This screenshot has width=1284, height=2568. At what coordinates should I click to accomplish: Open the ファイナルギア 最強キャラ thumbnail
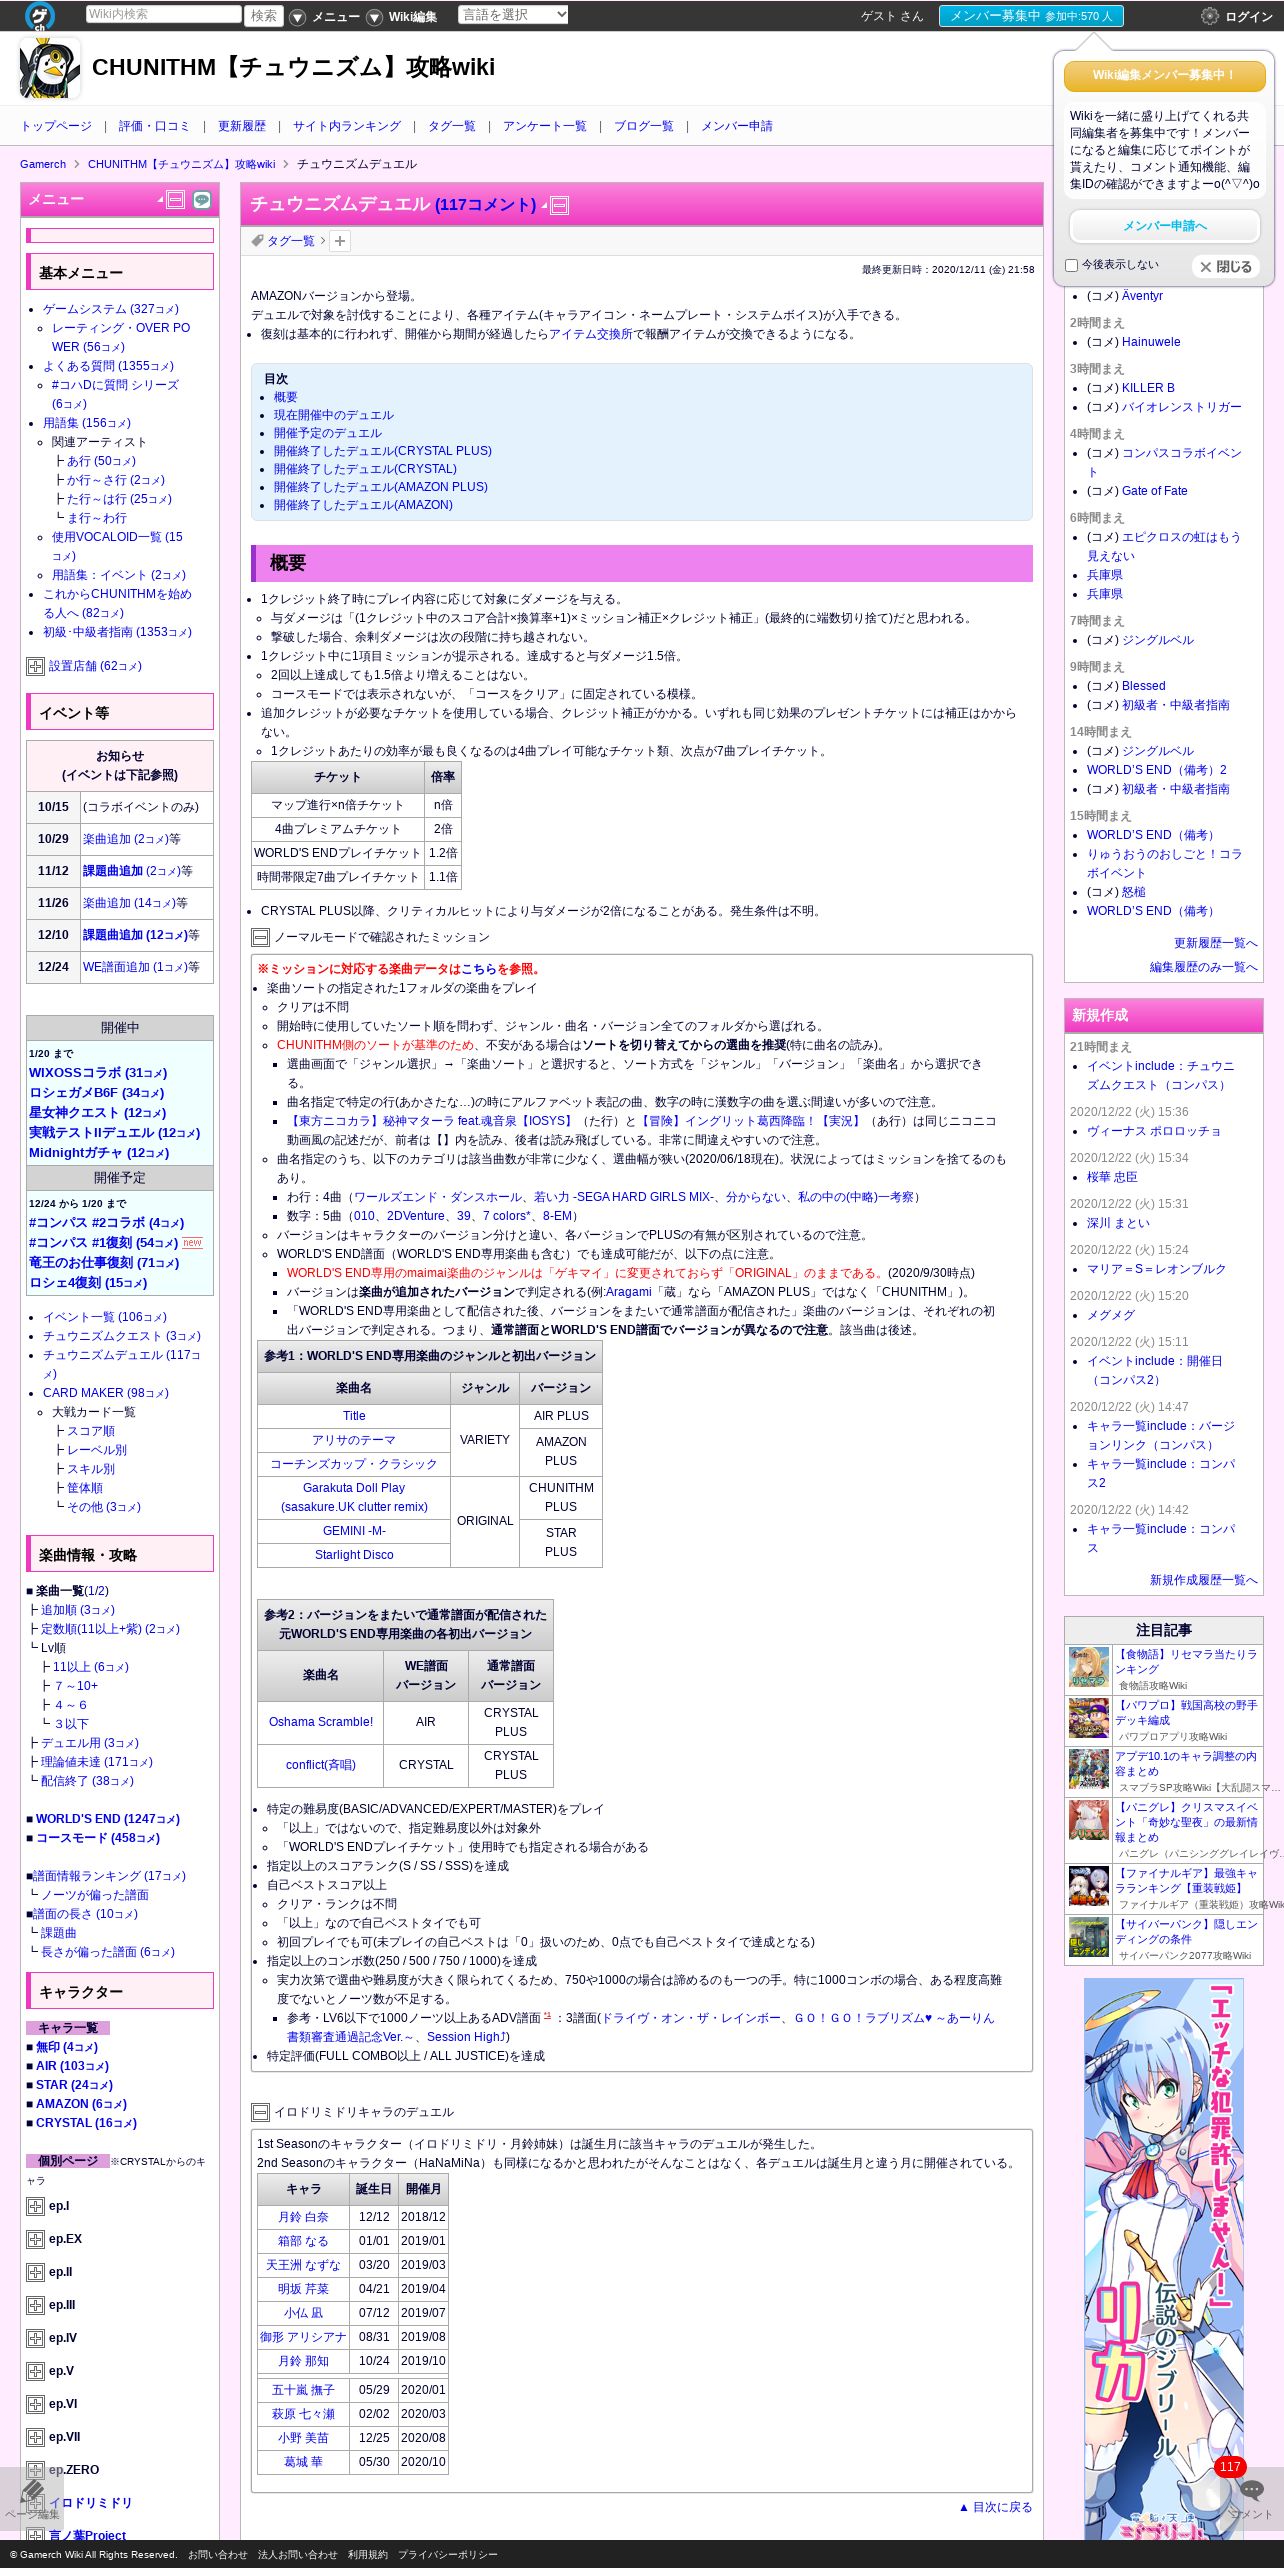pyautogui.click(x=1089, y=1887)
